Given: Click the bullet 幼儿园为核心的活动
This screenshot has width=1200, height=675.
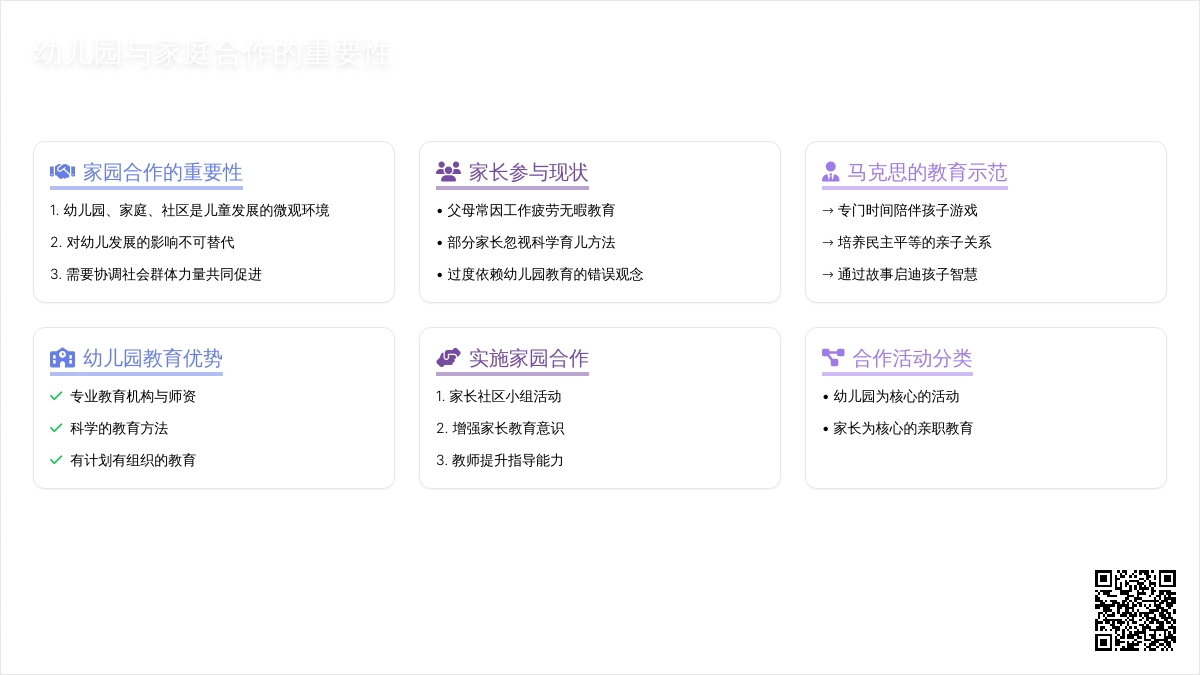Looking at the screenshot, I should coord(891,396).
